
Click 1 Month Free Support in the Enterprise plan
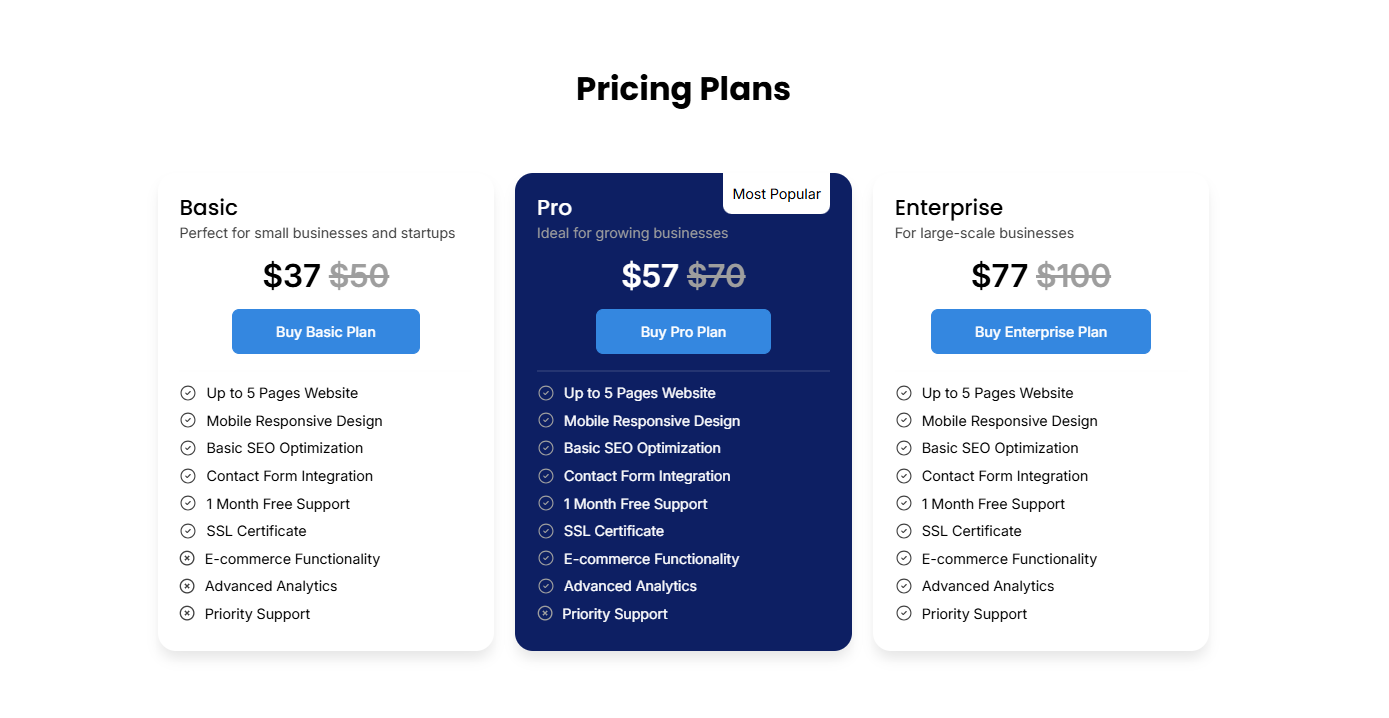[993, 504]
